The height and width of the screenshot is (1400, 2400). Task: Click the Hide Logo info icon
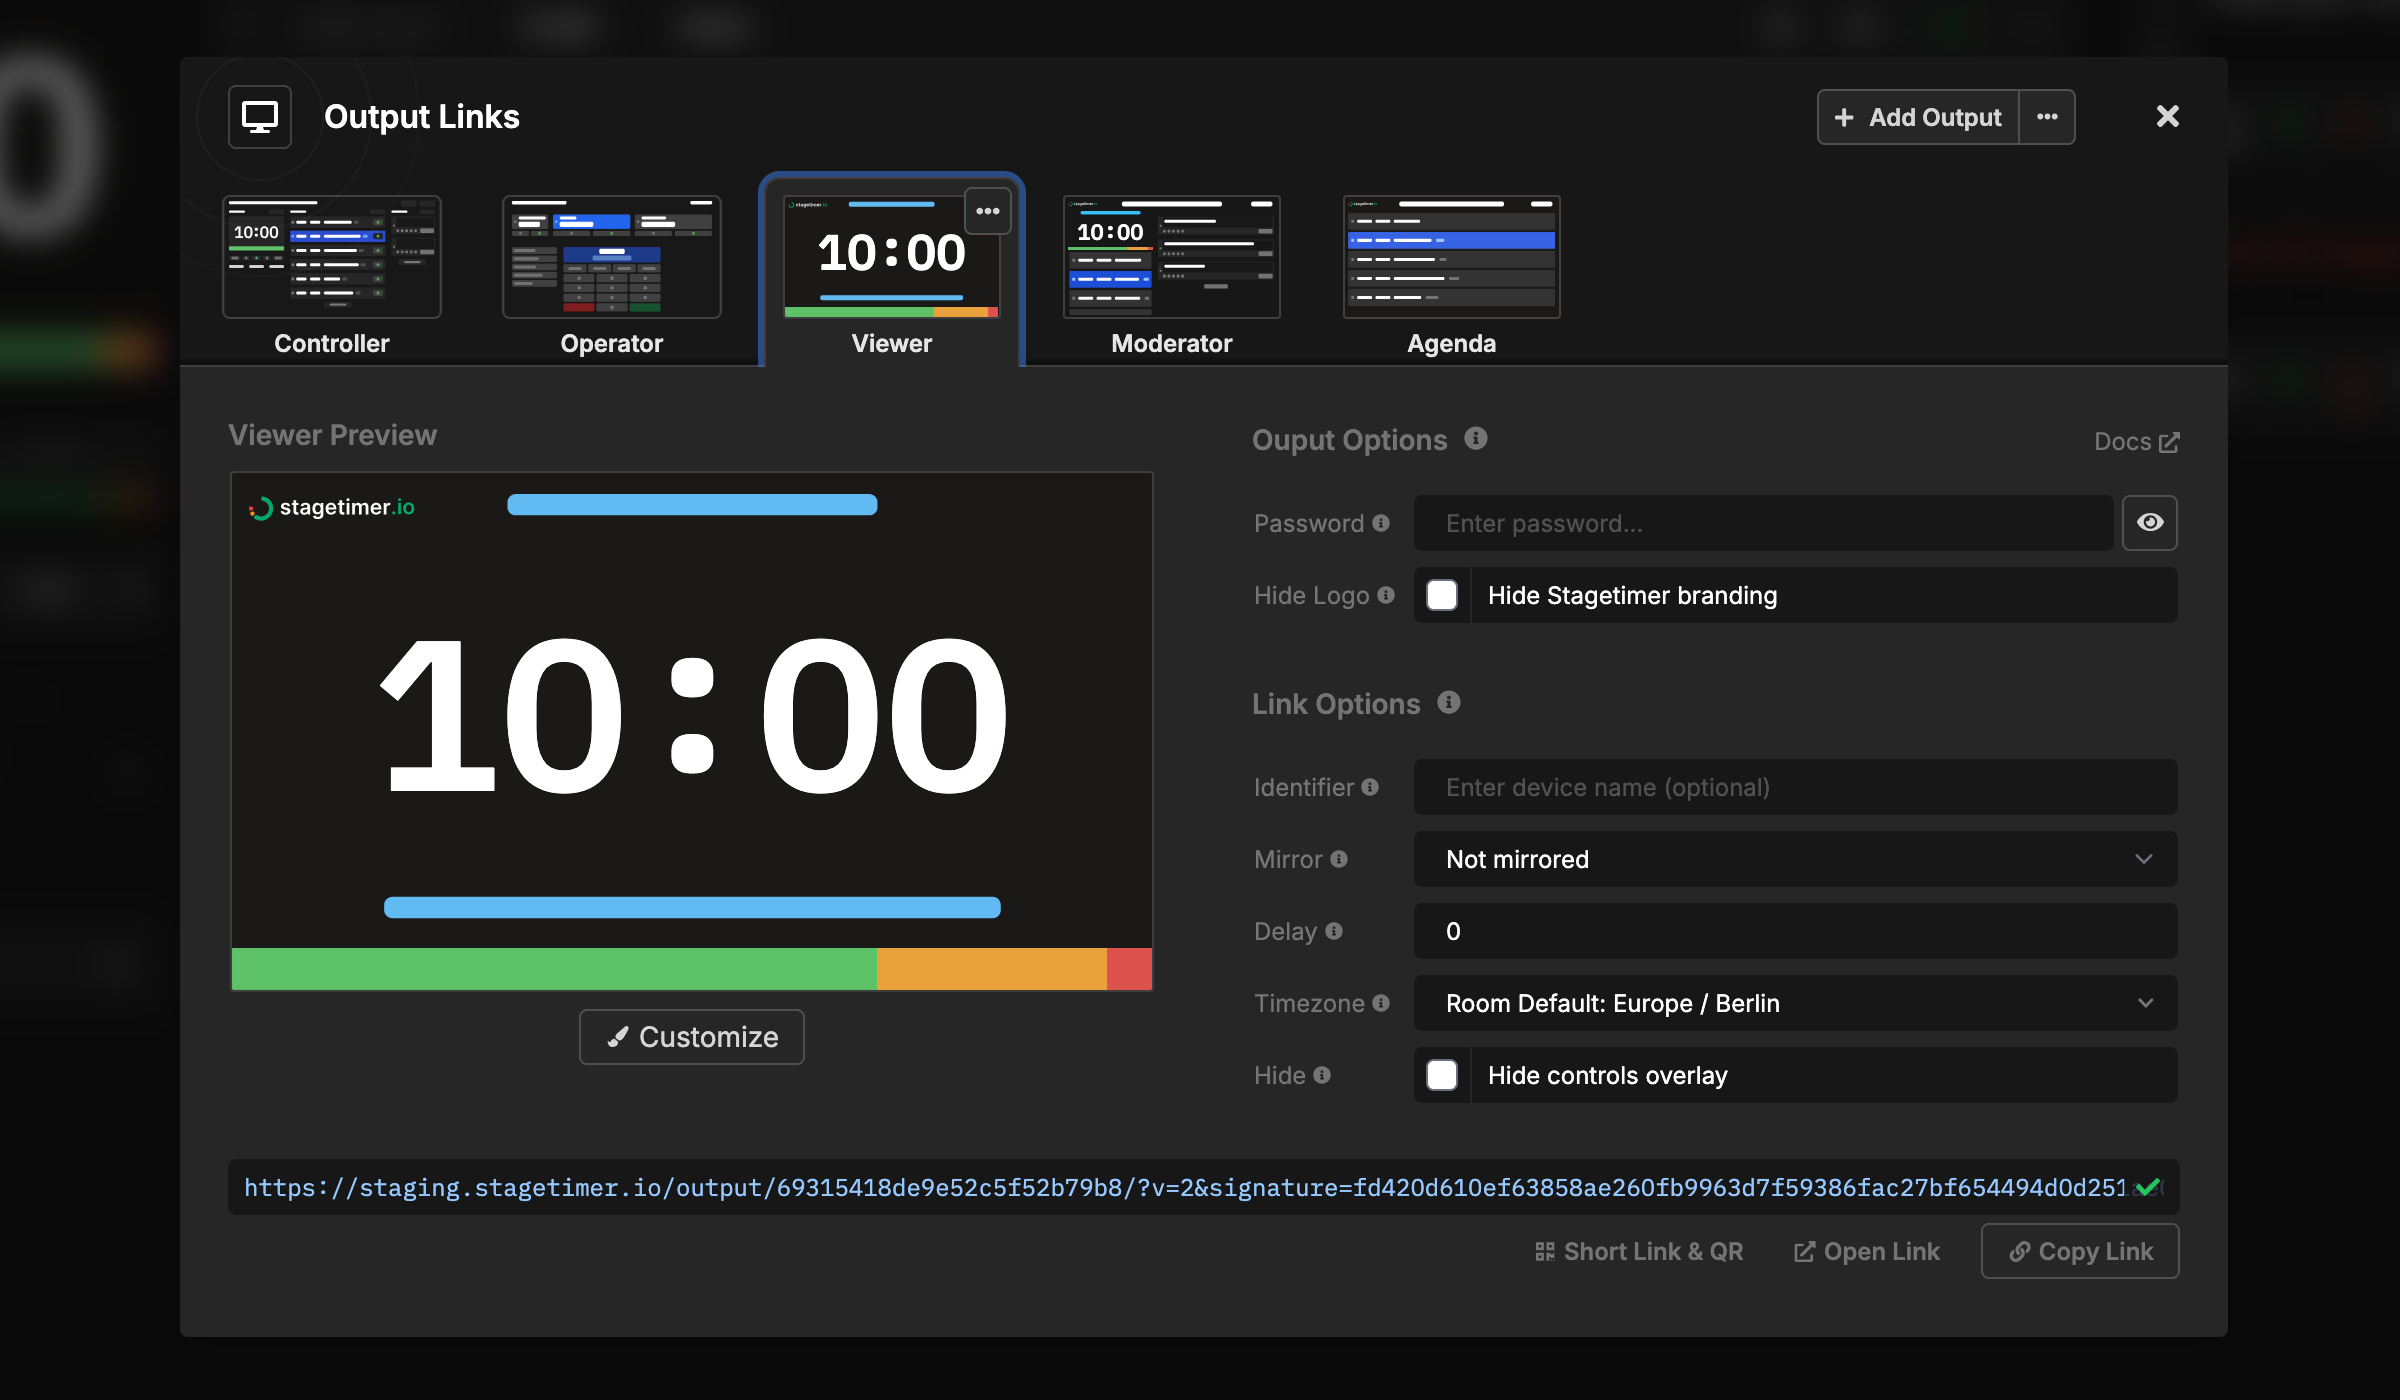click(1386, 595)
